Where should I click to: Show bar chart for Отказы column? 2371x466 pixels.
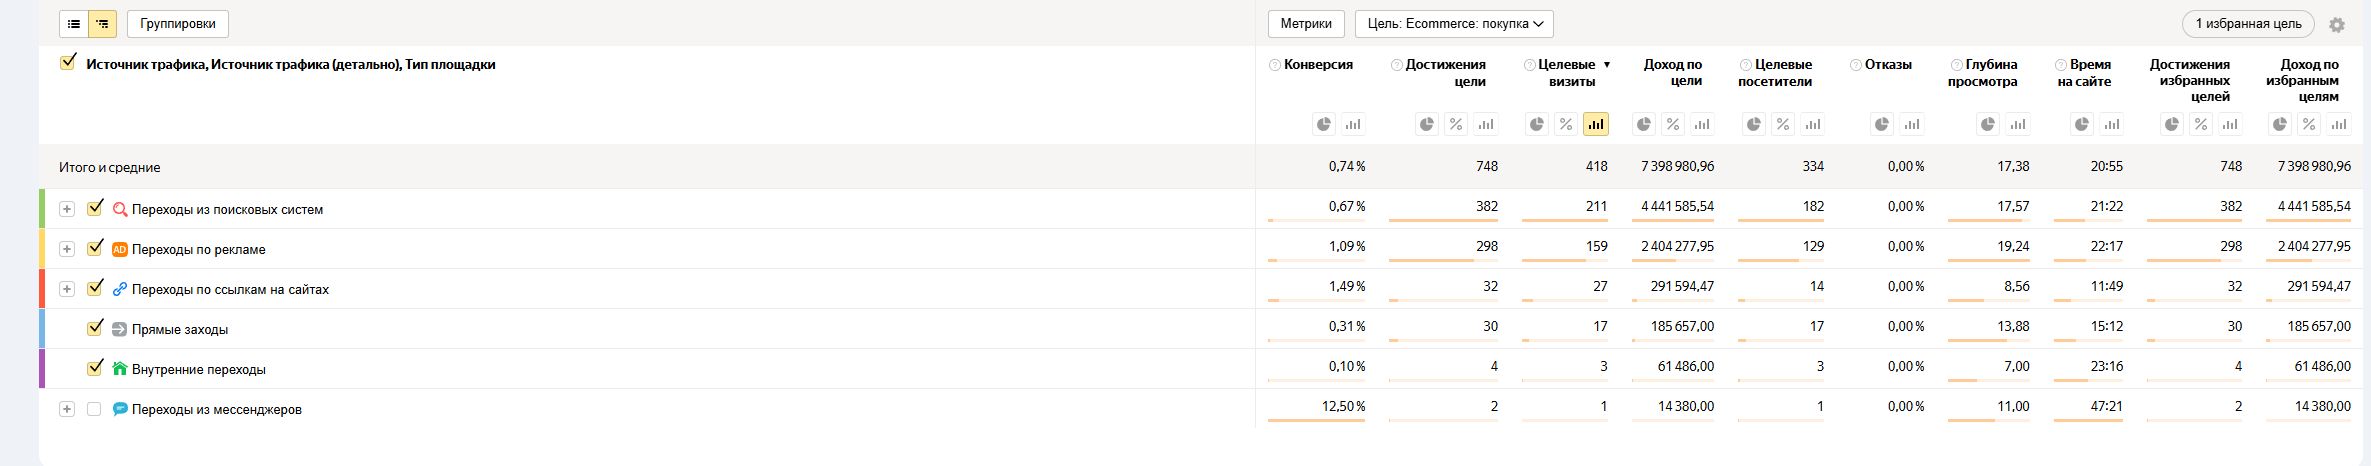1912,125
